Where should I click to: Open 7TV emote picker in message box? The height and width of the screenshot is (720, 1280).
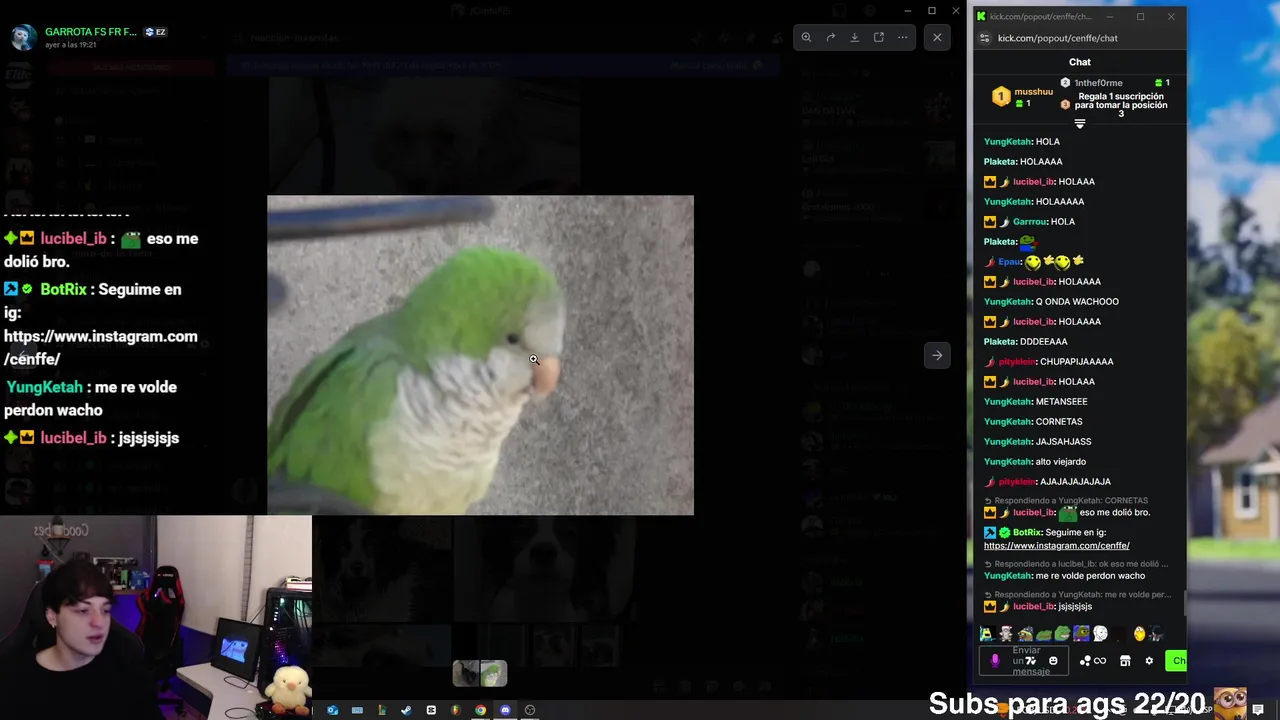pos(1031,661)
